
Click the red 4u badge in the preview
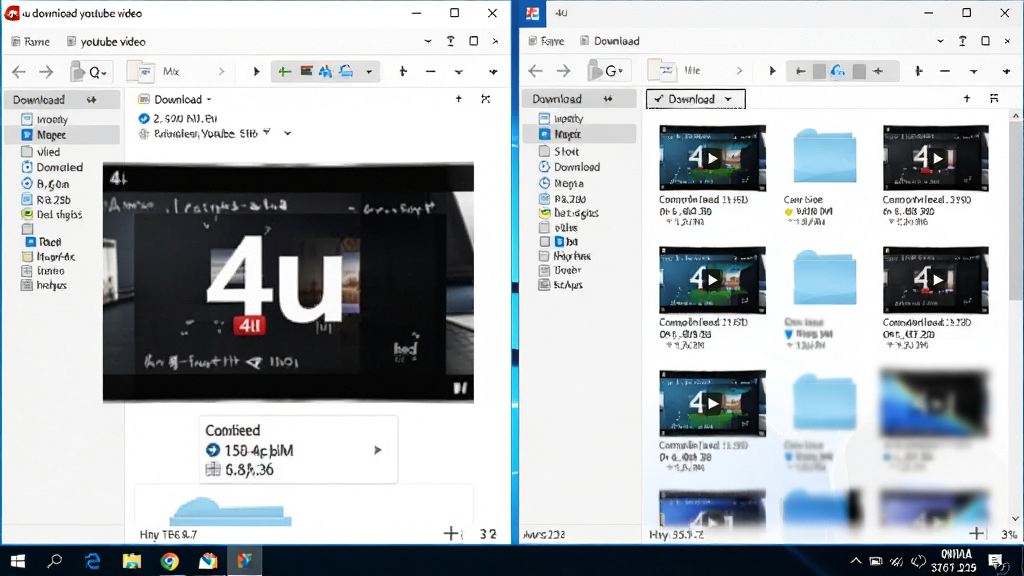click(249, 325)
